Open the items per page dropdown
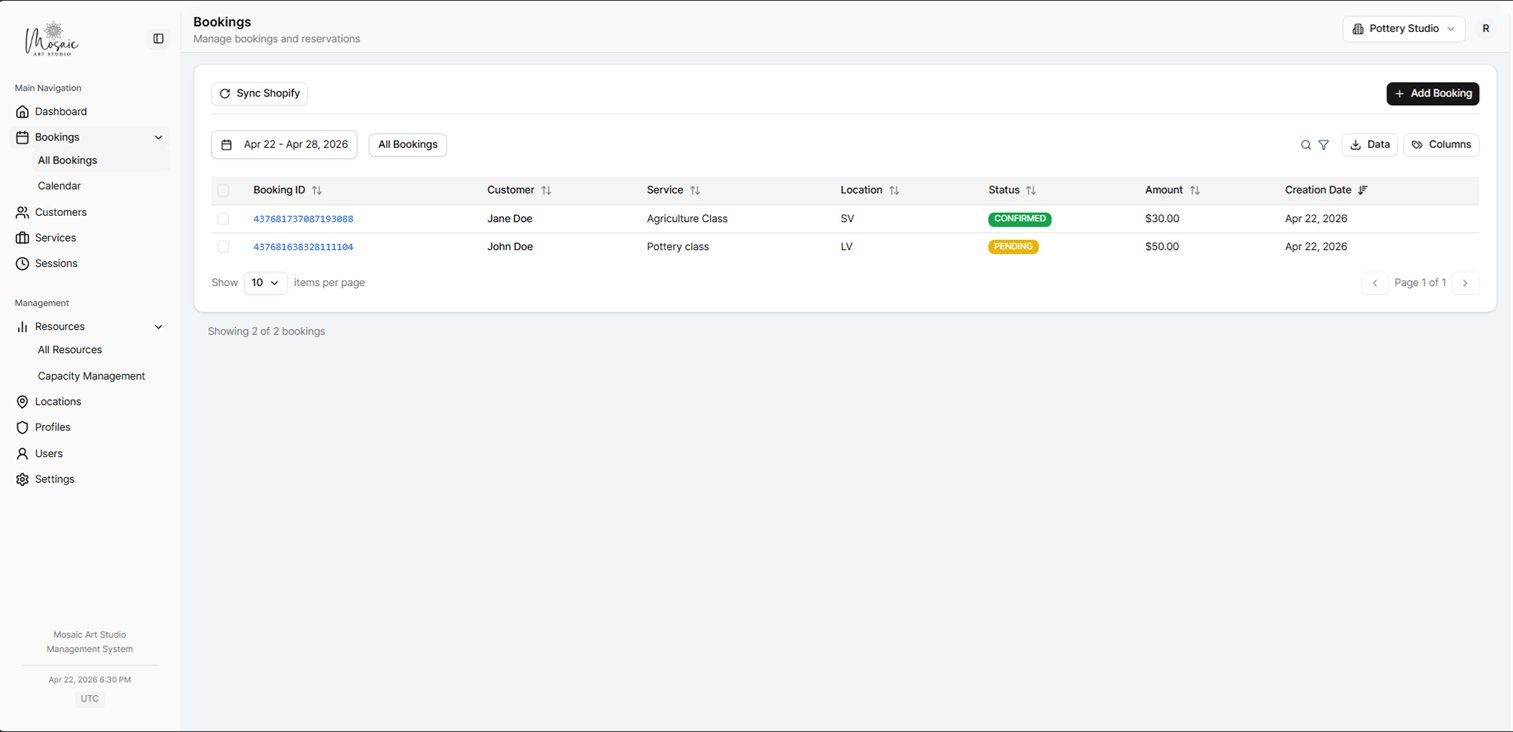Image resolution: width=1513 pixels, height=732 pixels. coord(265,283)
